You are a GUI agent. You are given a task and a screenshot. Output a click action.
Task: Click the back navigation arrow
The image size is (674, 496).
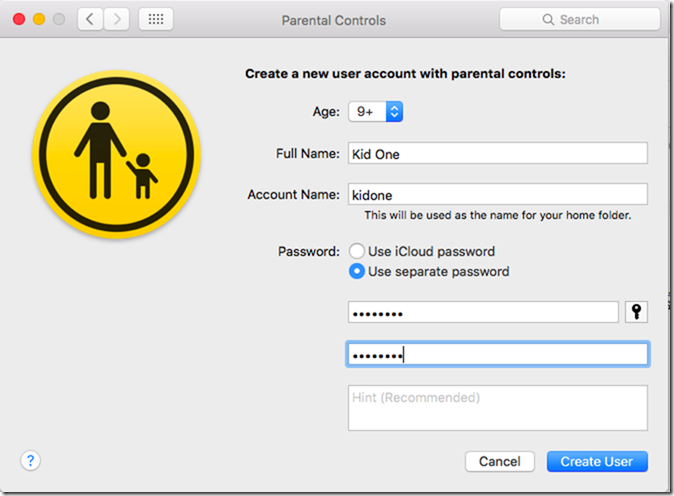(x=90, y=19)
